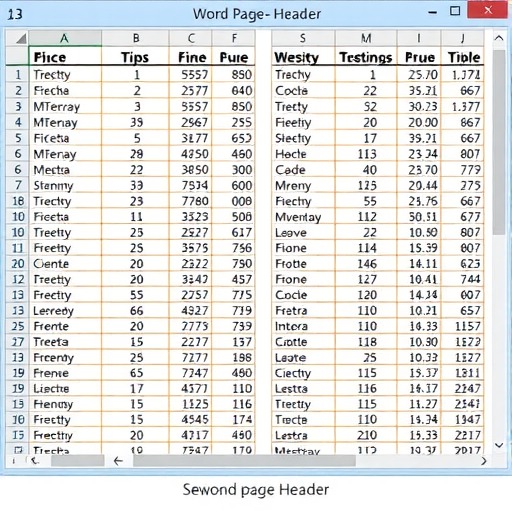Click the Fine value "4545"
This screenshot has width=512, height=512.
[x=191, y=419]
